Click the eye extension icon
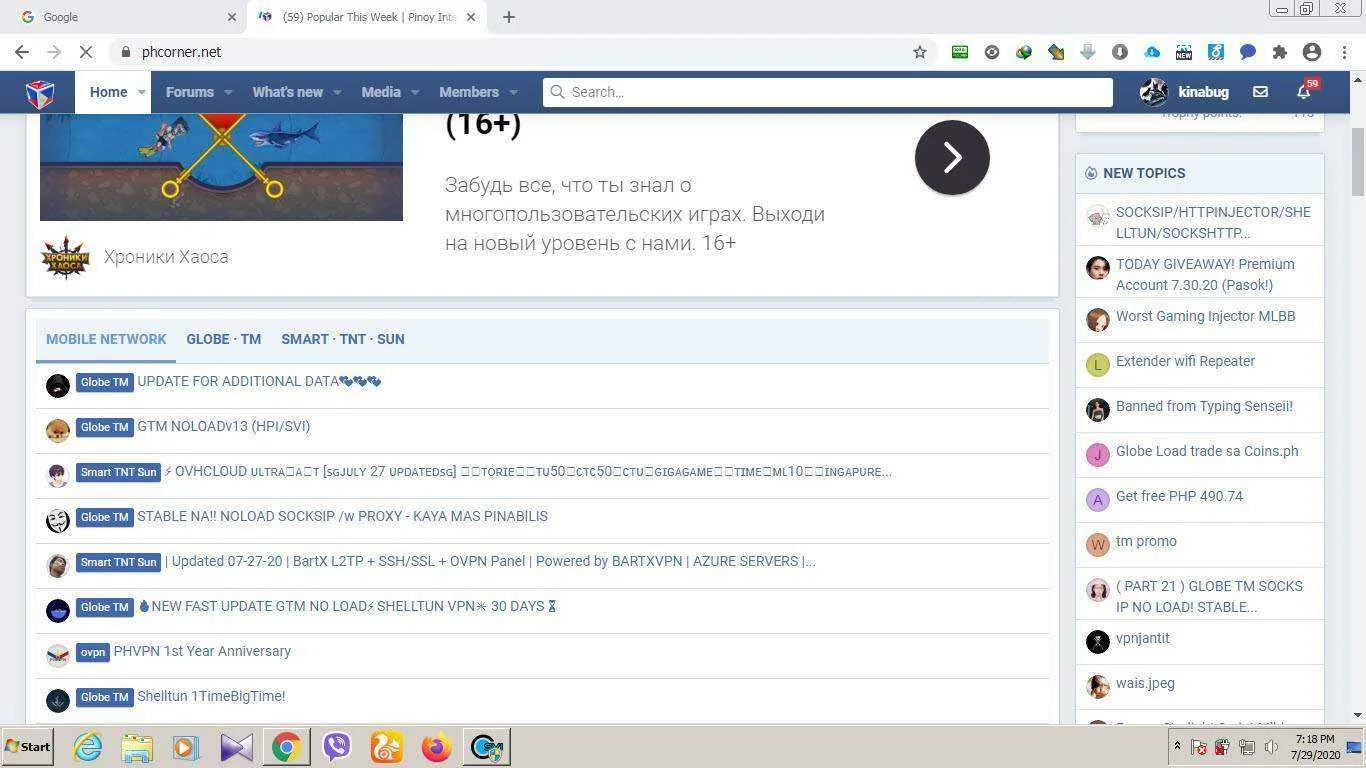 coord(992,52)
